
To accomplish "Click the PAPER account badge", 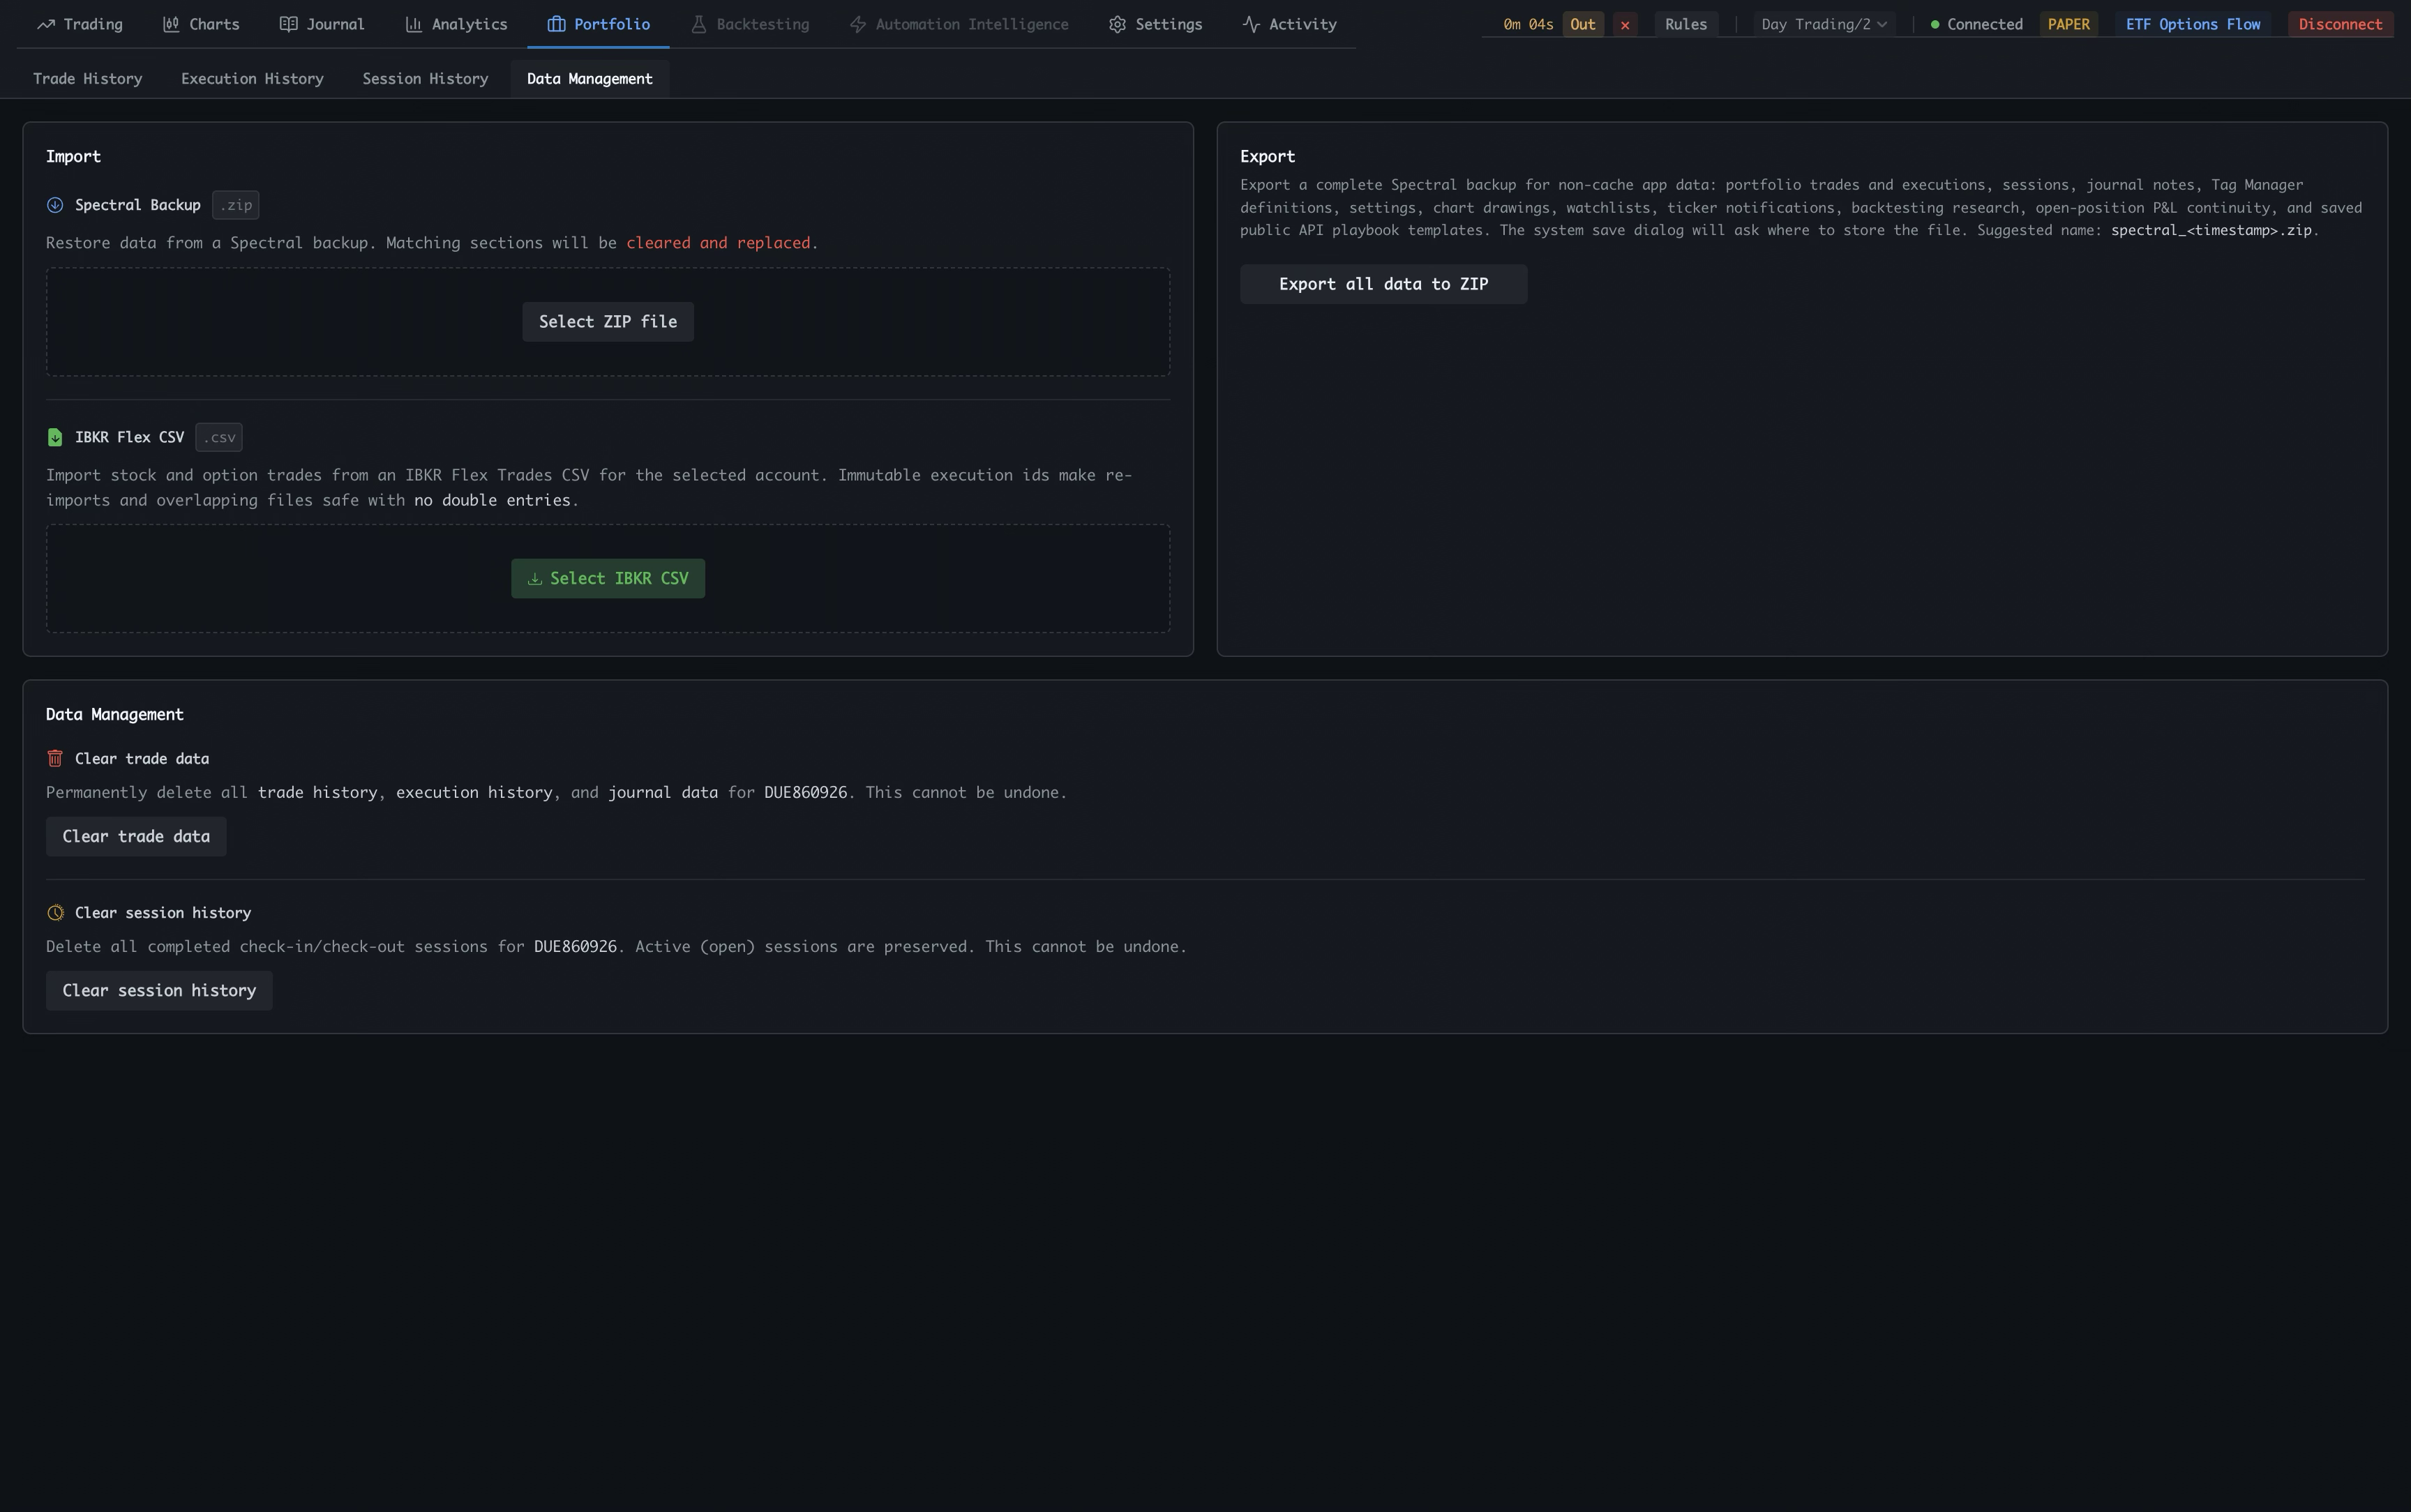I will pos(2068,24).
